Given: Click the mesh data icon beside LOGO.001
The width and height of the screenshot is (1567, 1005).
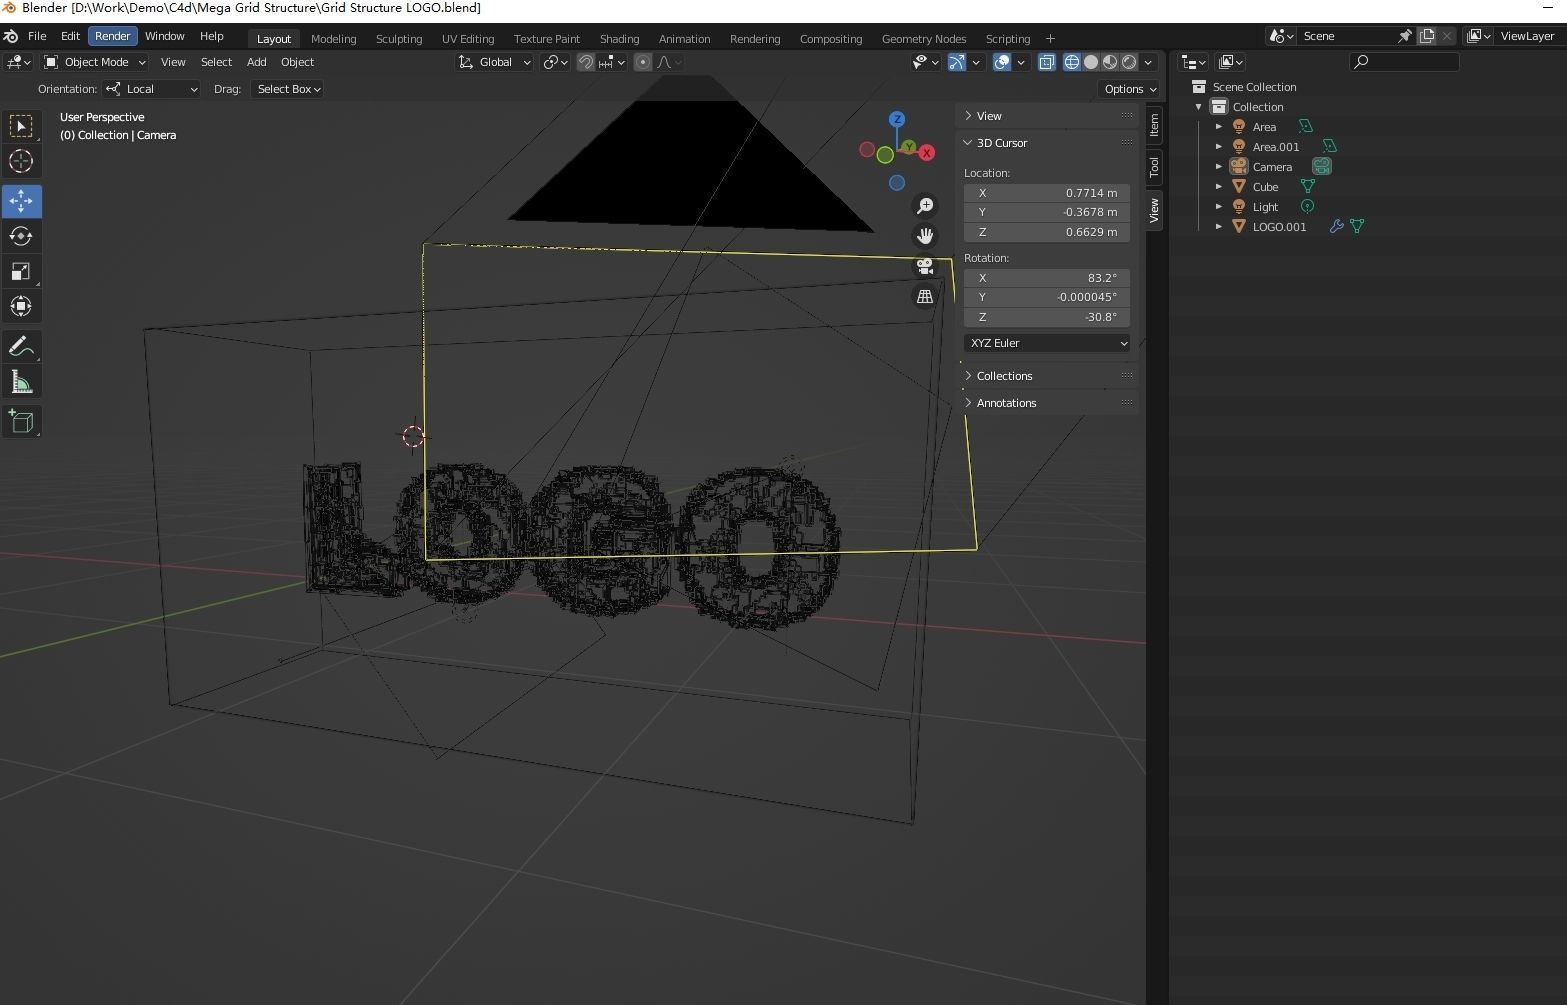Looking at the screenshot, I should tap(1357, 226).
